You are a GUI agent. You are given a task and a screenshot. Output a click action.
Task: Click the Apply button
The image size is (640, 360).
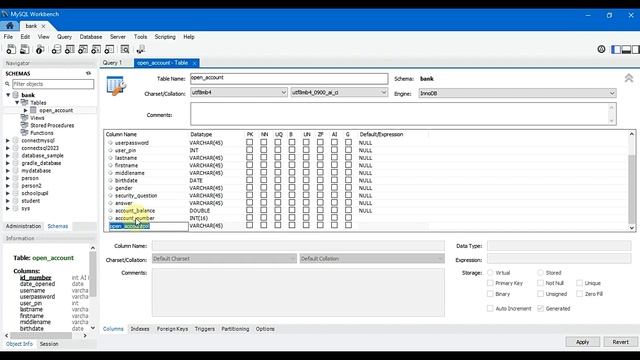[x=582, y=342]
